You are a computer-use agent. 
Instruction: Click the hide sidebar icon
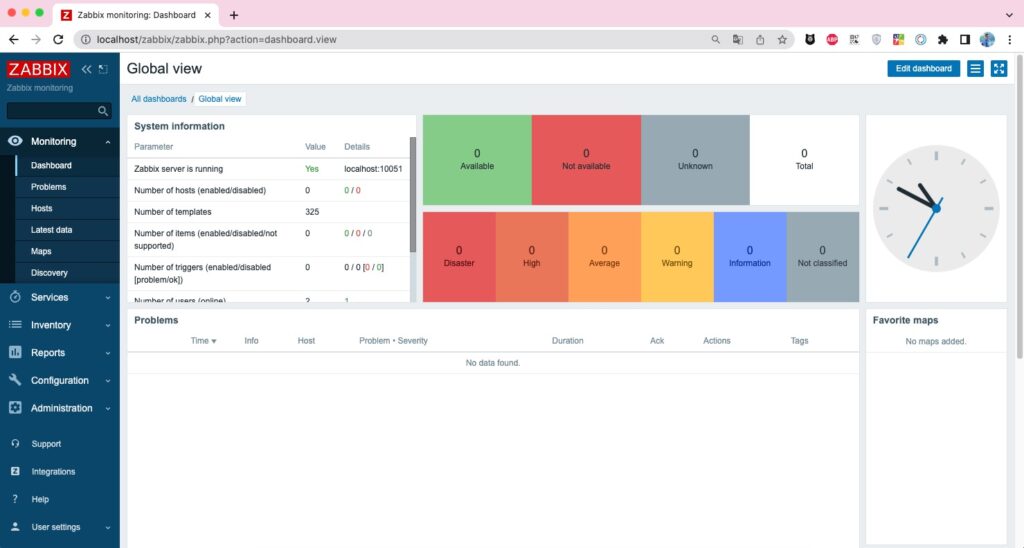coord(103,69)
